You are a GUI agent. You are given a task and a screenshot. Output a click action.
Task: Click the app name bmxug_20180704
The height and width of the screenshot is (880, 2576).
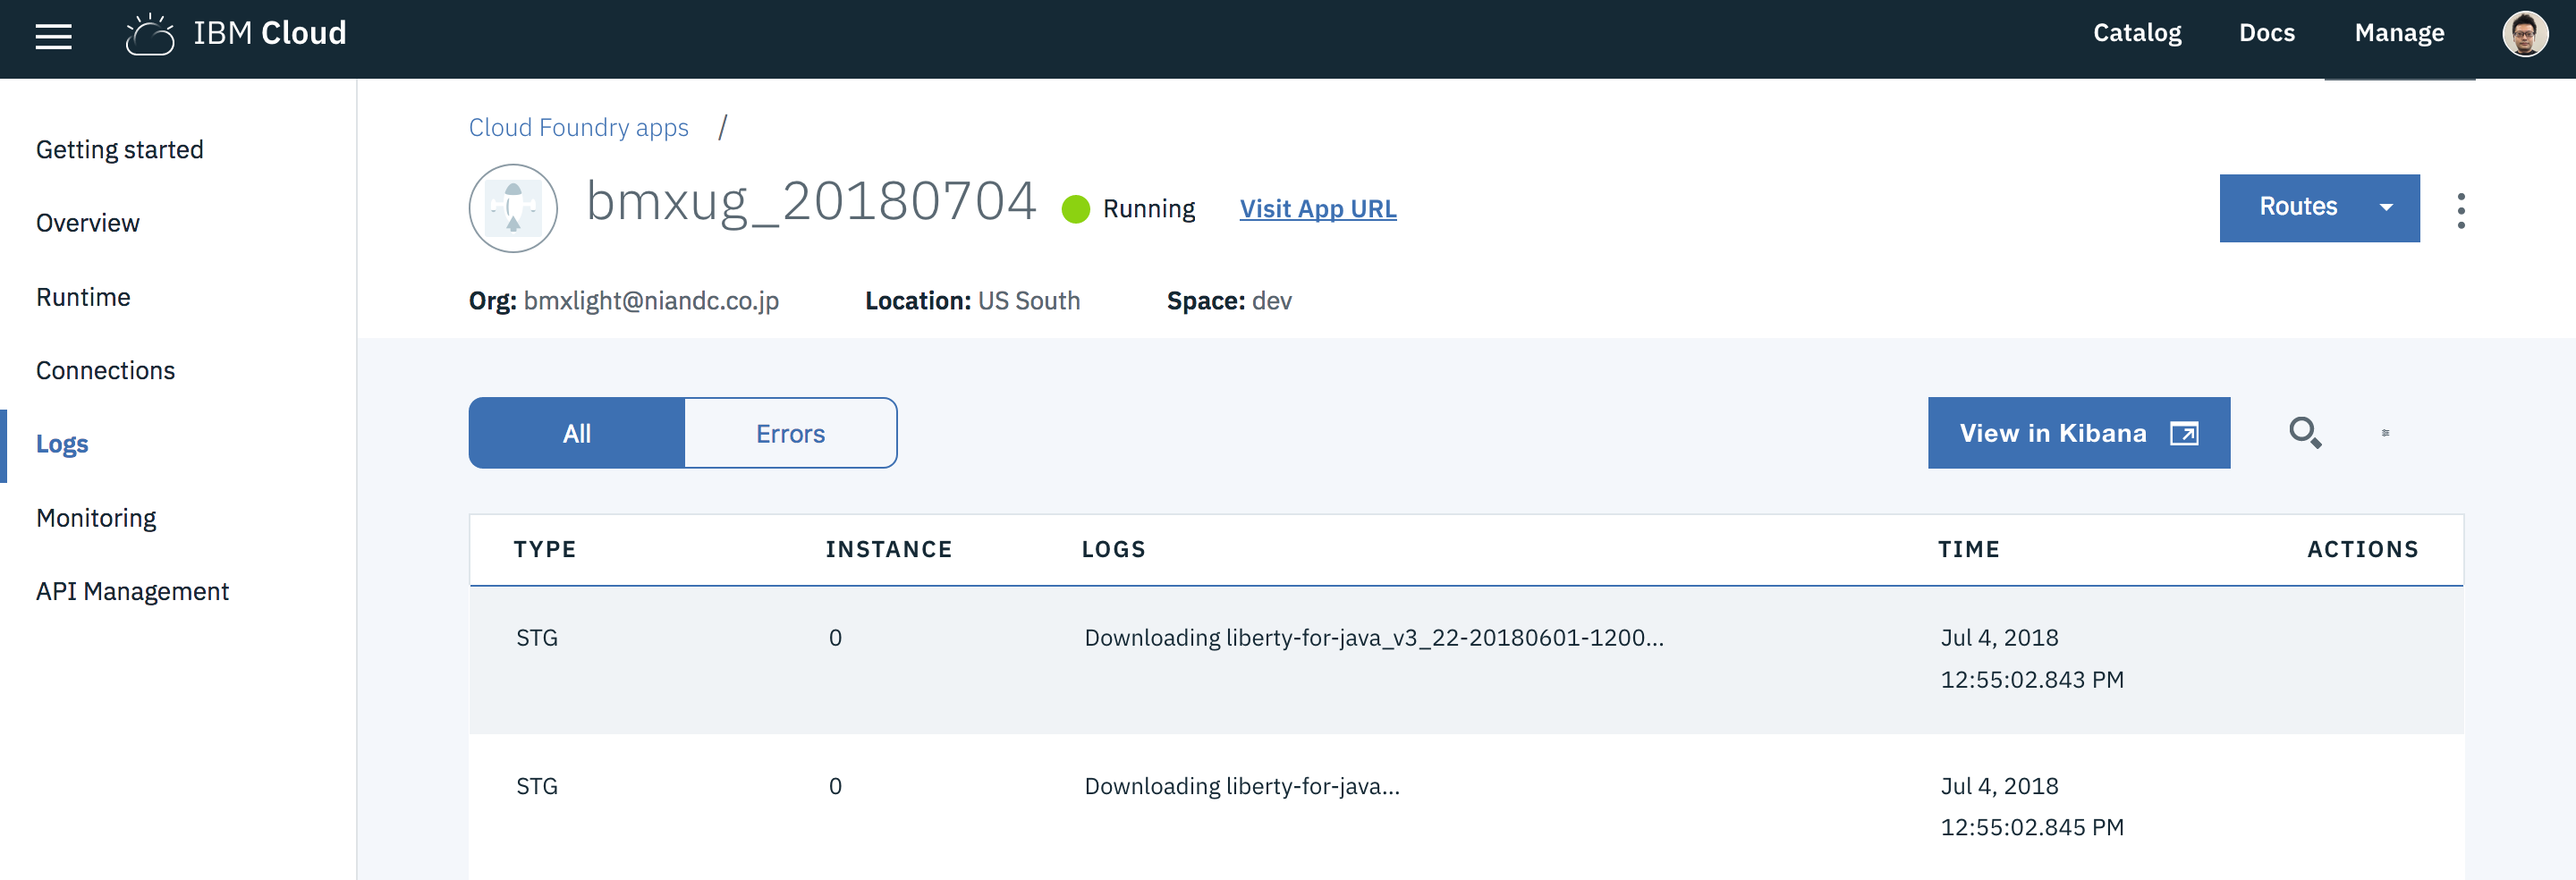pyautogui.click(x=811, y=202)
